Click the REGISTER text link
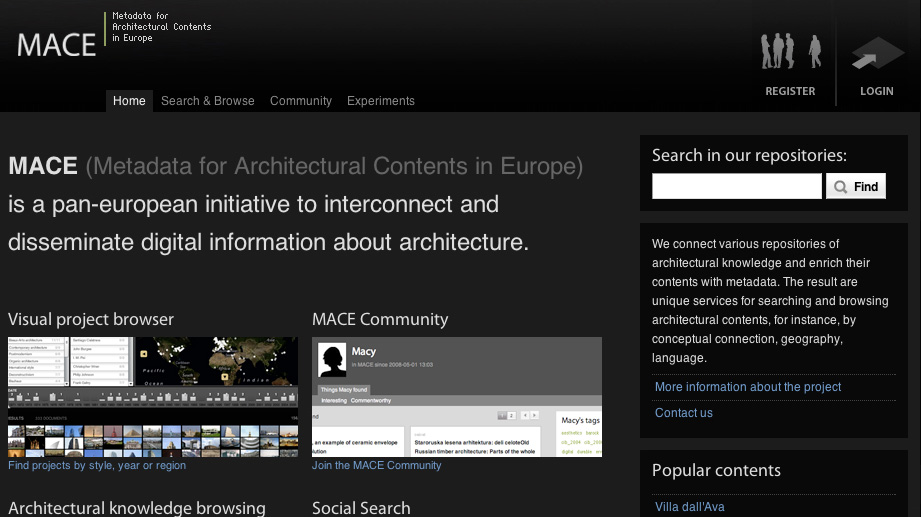This screenshot has width=921, height=517. 790,91
